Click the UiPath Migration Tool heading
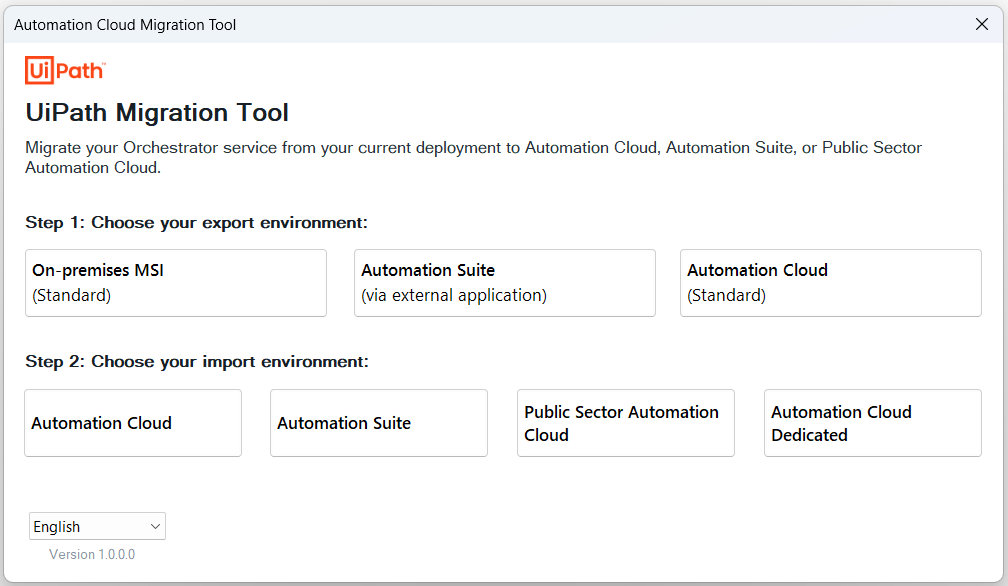The width and height of the screenshot is (1008, 586). (x=157, y=112)
